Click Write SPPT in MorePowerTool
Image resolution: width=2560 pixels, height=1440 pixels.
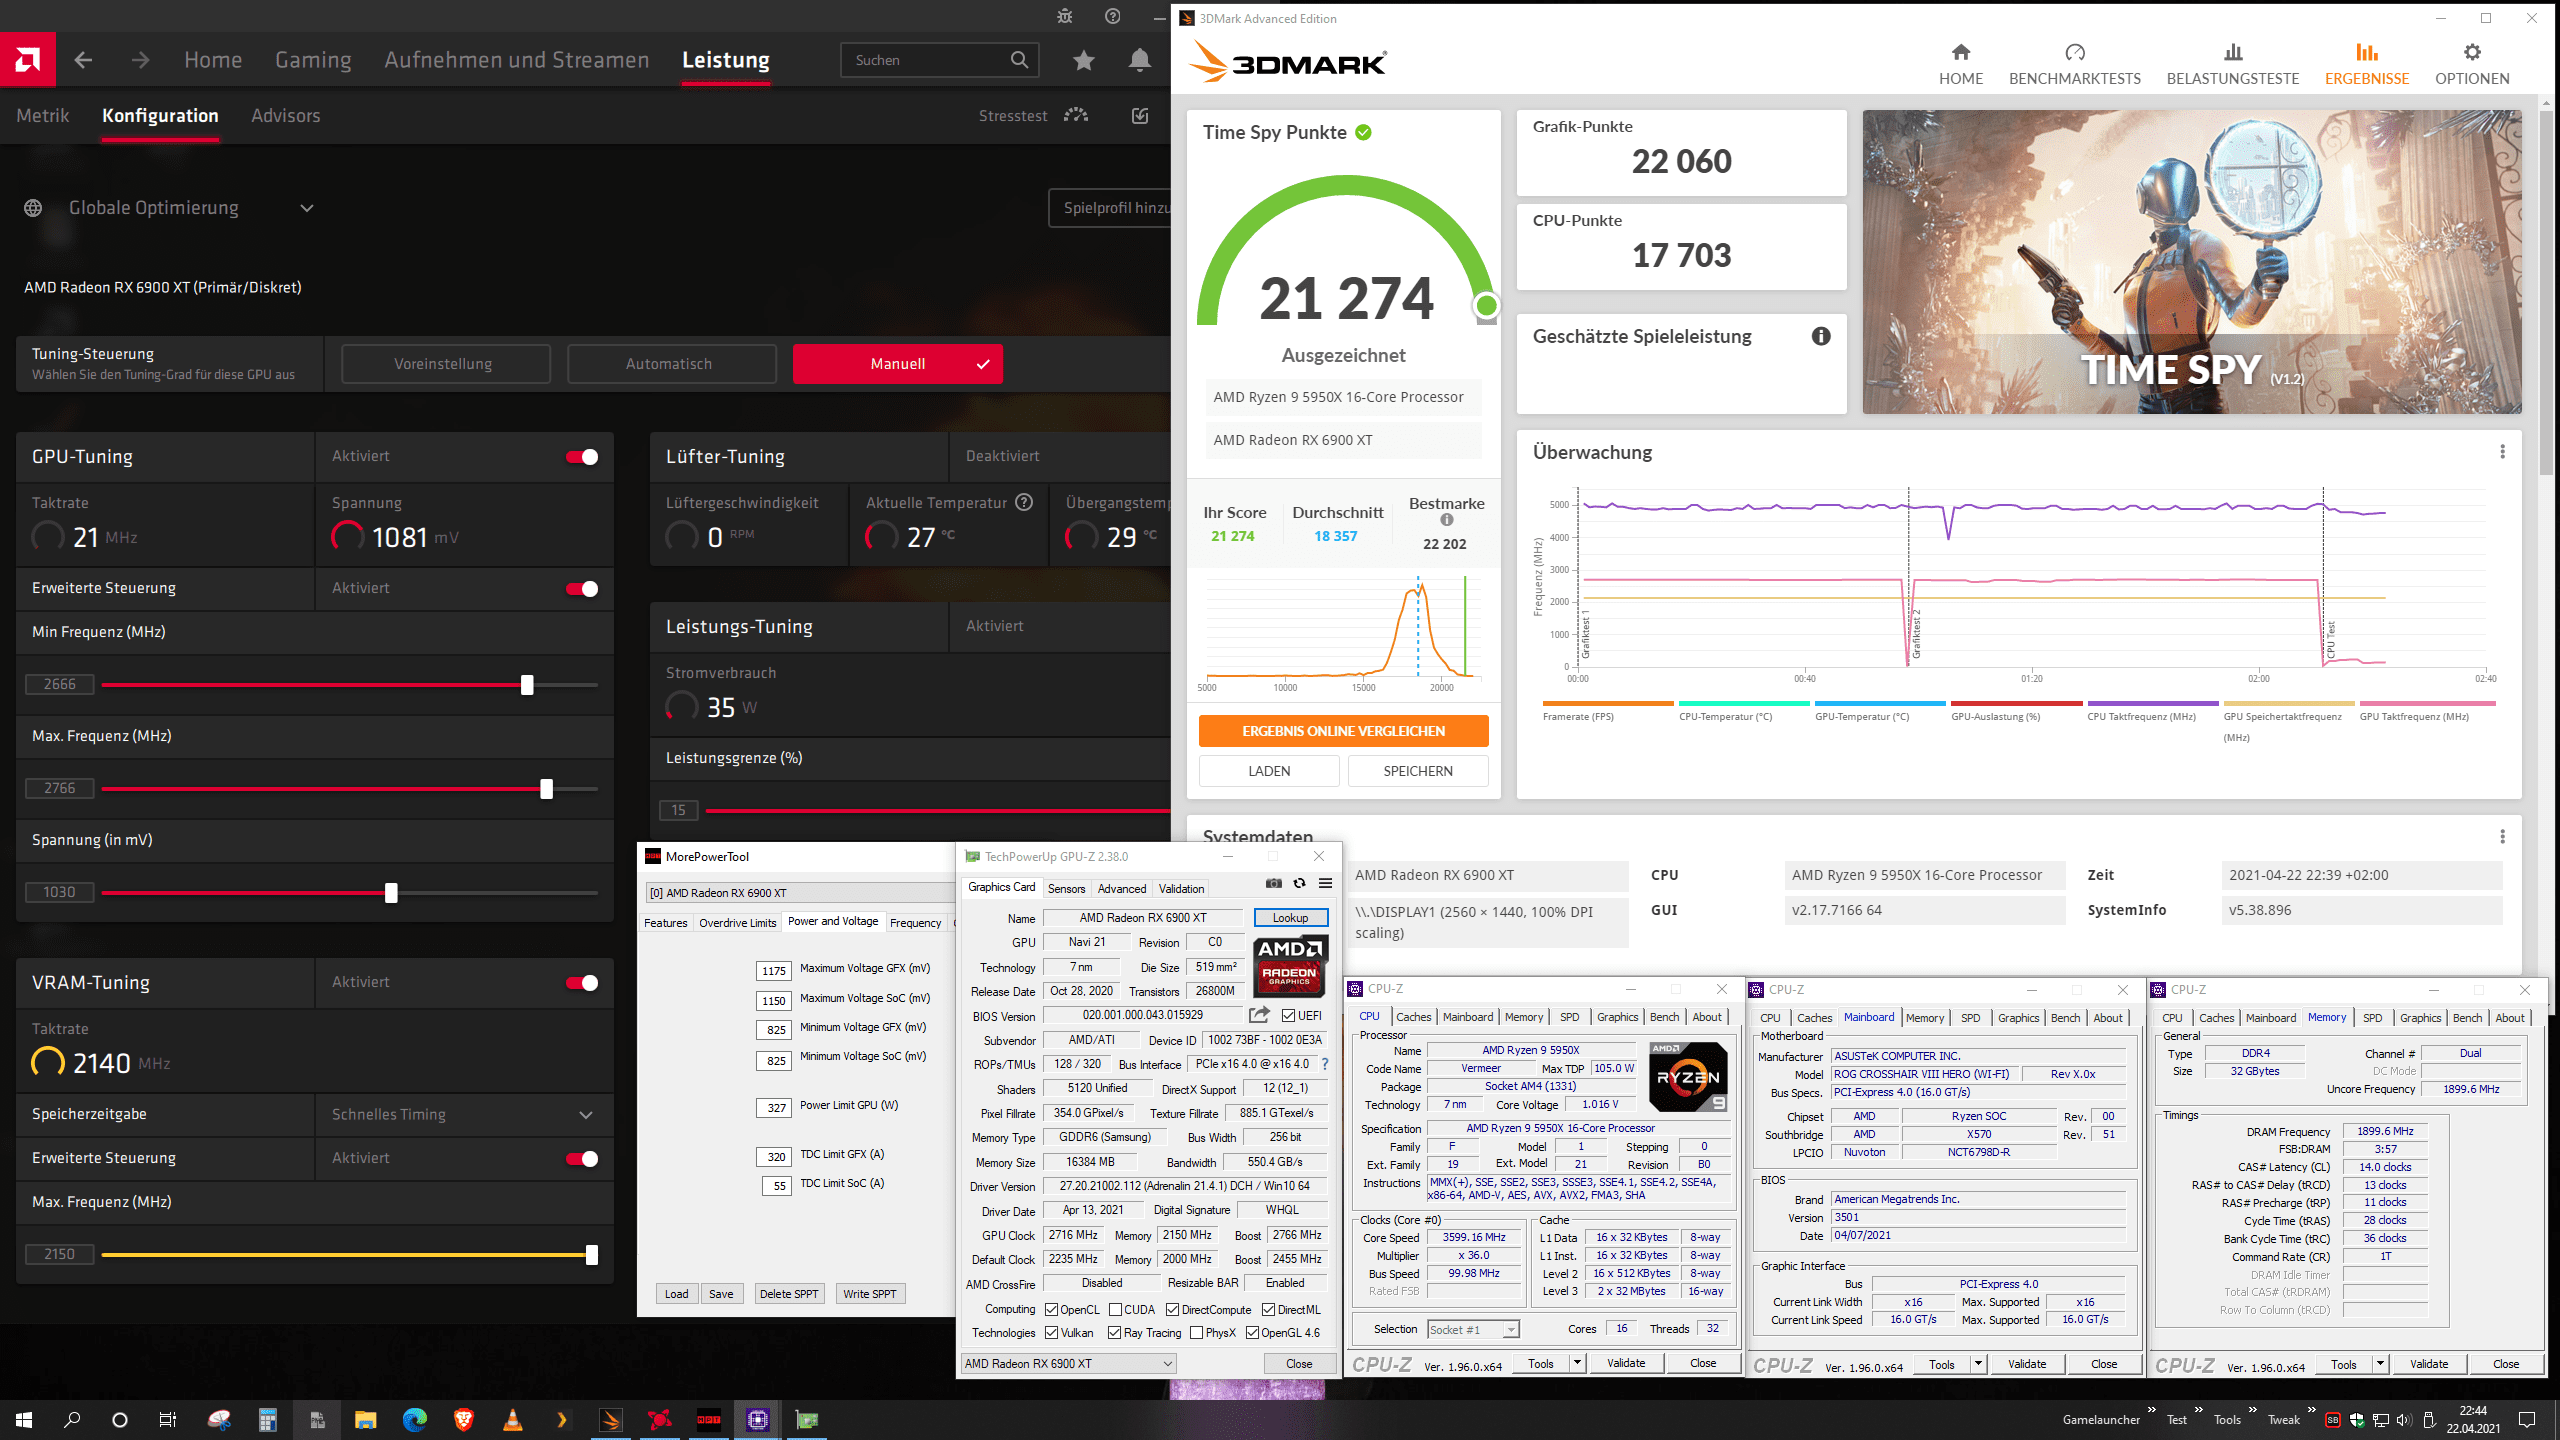click(870, 1293)
